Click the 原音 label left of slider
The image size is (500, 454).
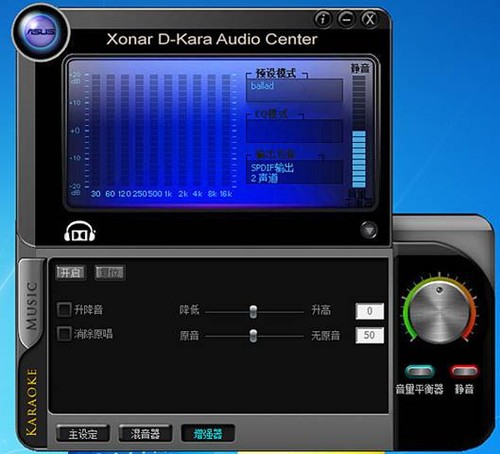pyautogui.click(x=189, y=335)
